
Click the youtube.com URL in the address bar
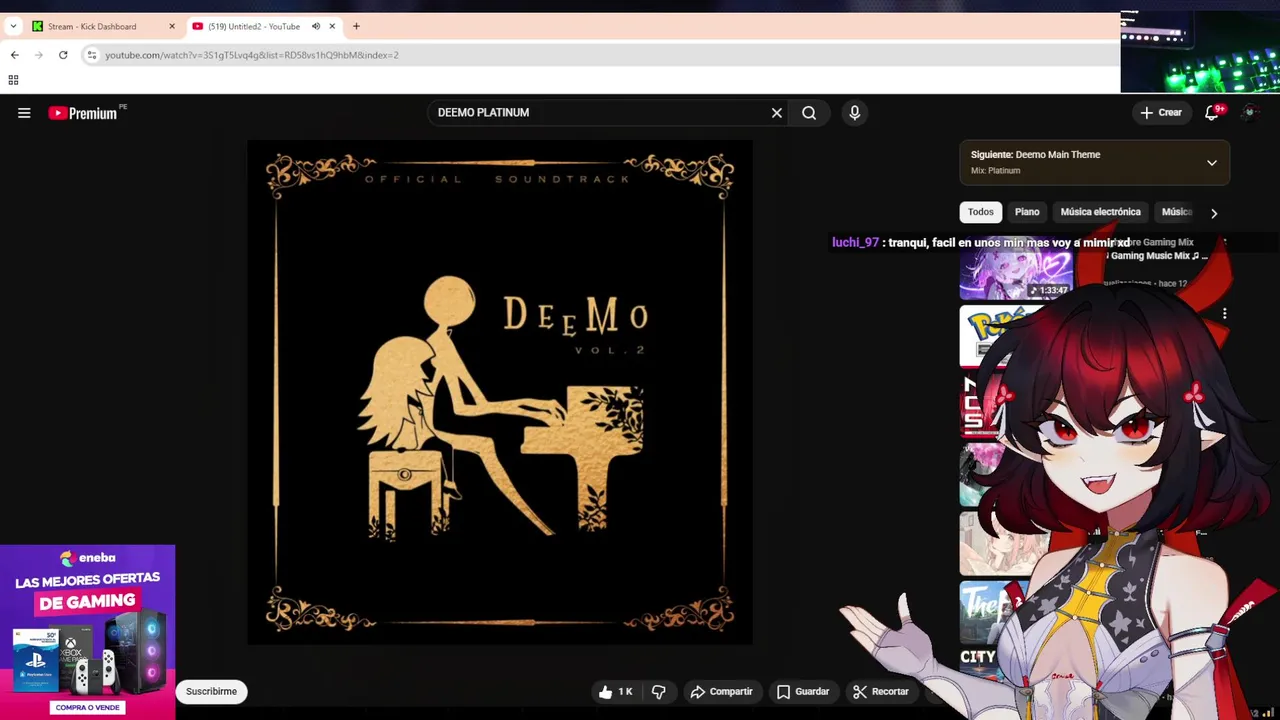pos(252,55)
